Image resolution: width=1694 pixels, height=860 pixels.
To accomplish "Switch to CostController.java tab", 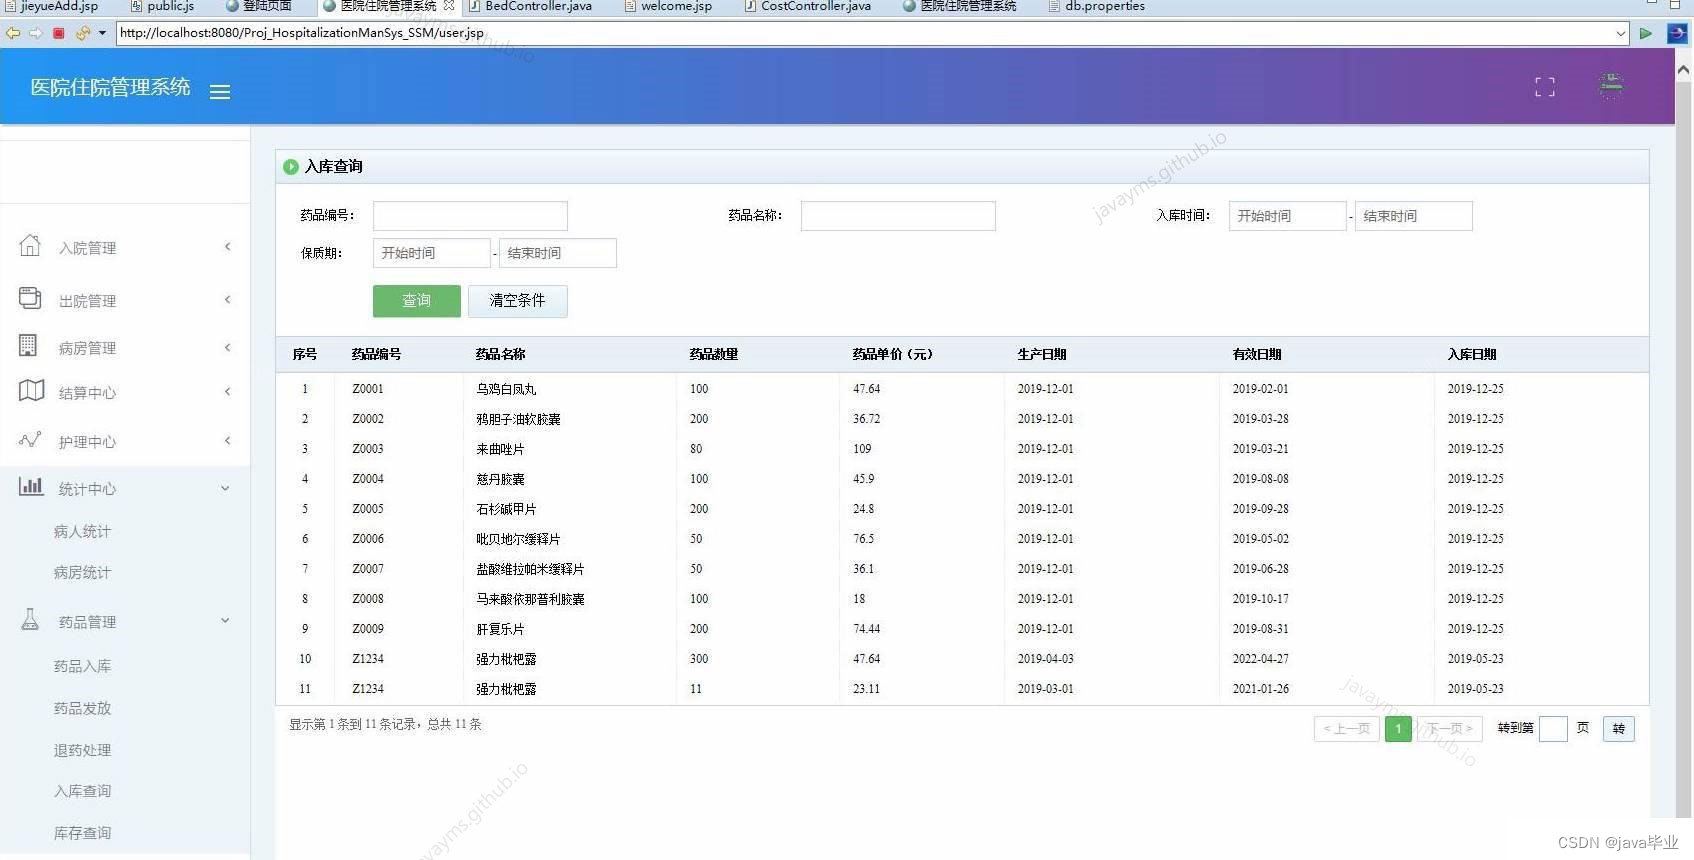I will click(808, 6).
